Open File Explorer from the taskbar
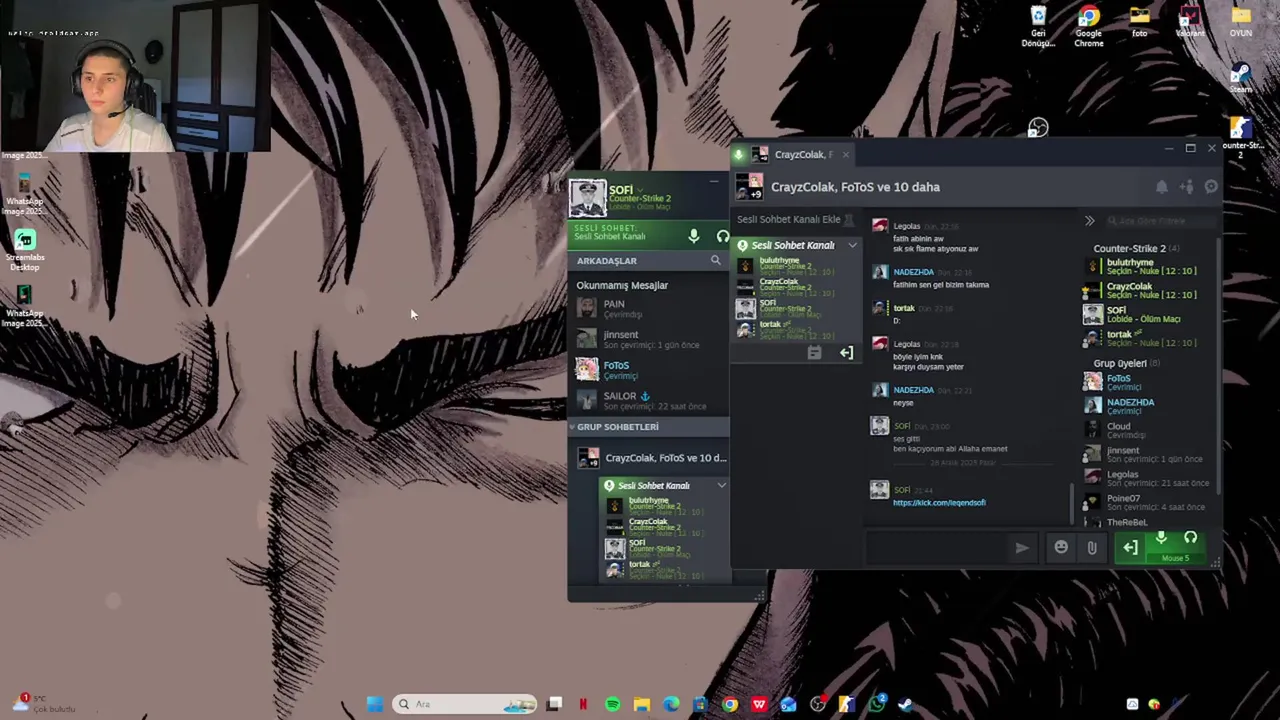 pyautogui.click(x=641, y=704)
